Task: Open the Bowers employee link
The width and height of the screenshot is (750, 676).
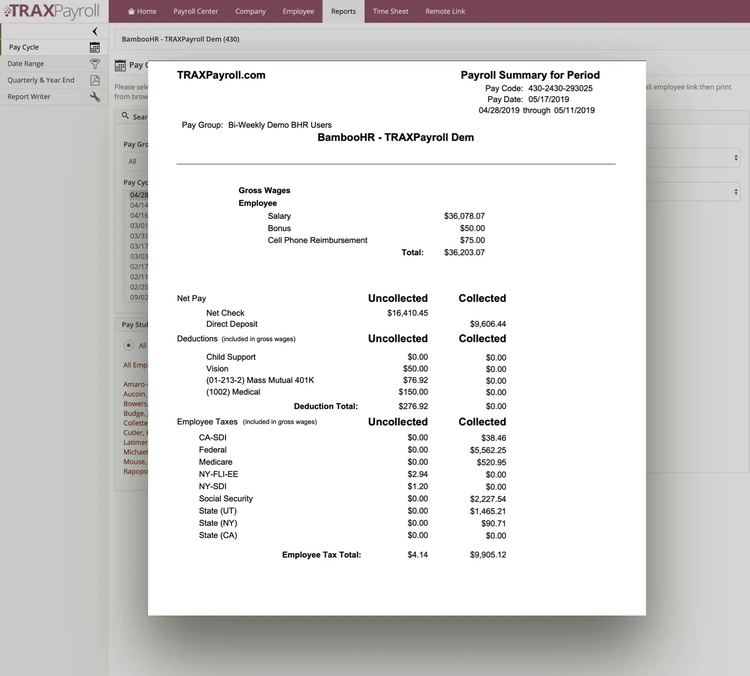Action: coord(135,403)
